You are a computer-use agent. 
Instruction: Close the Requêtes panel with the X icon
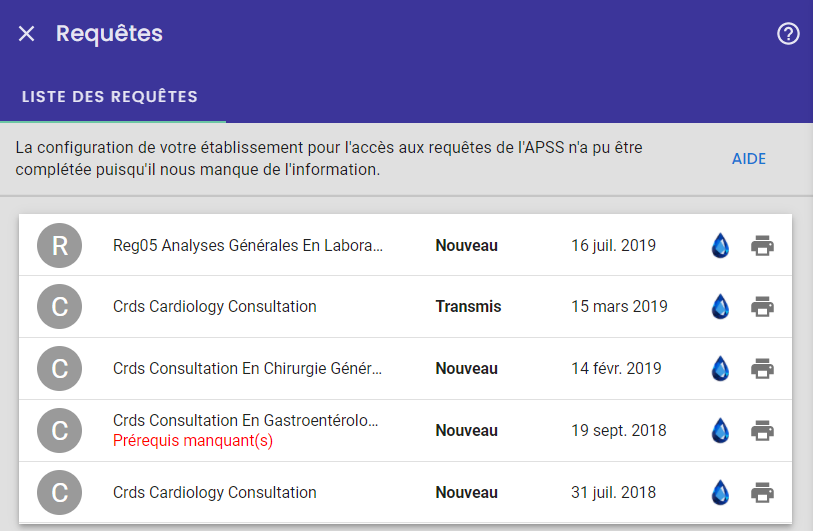[x=26, y=34]
